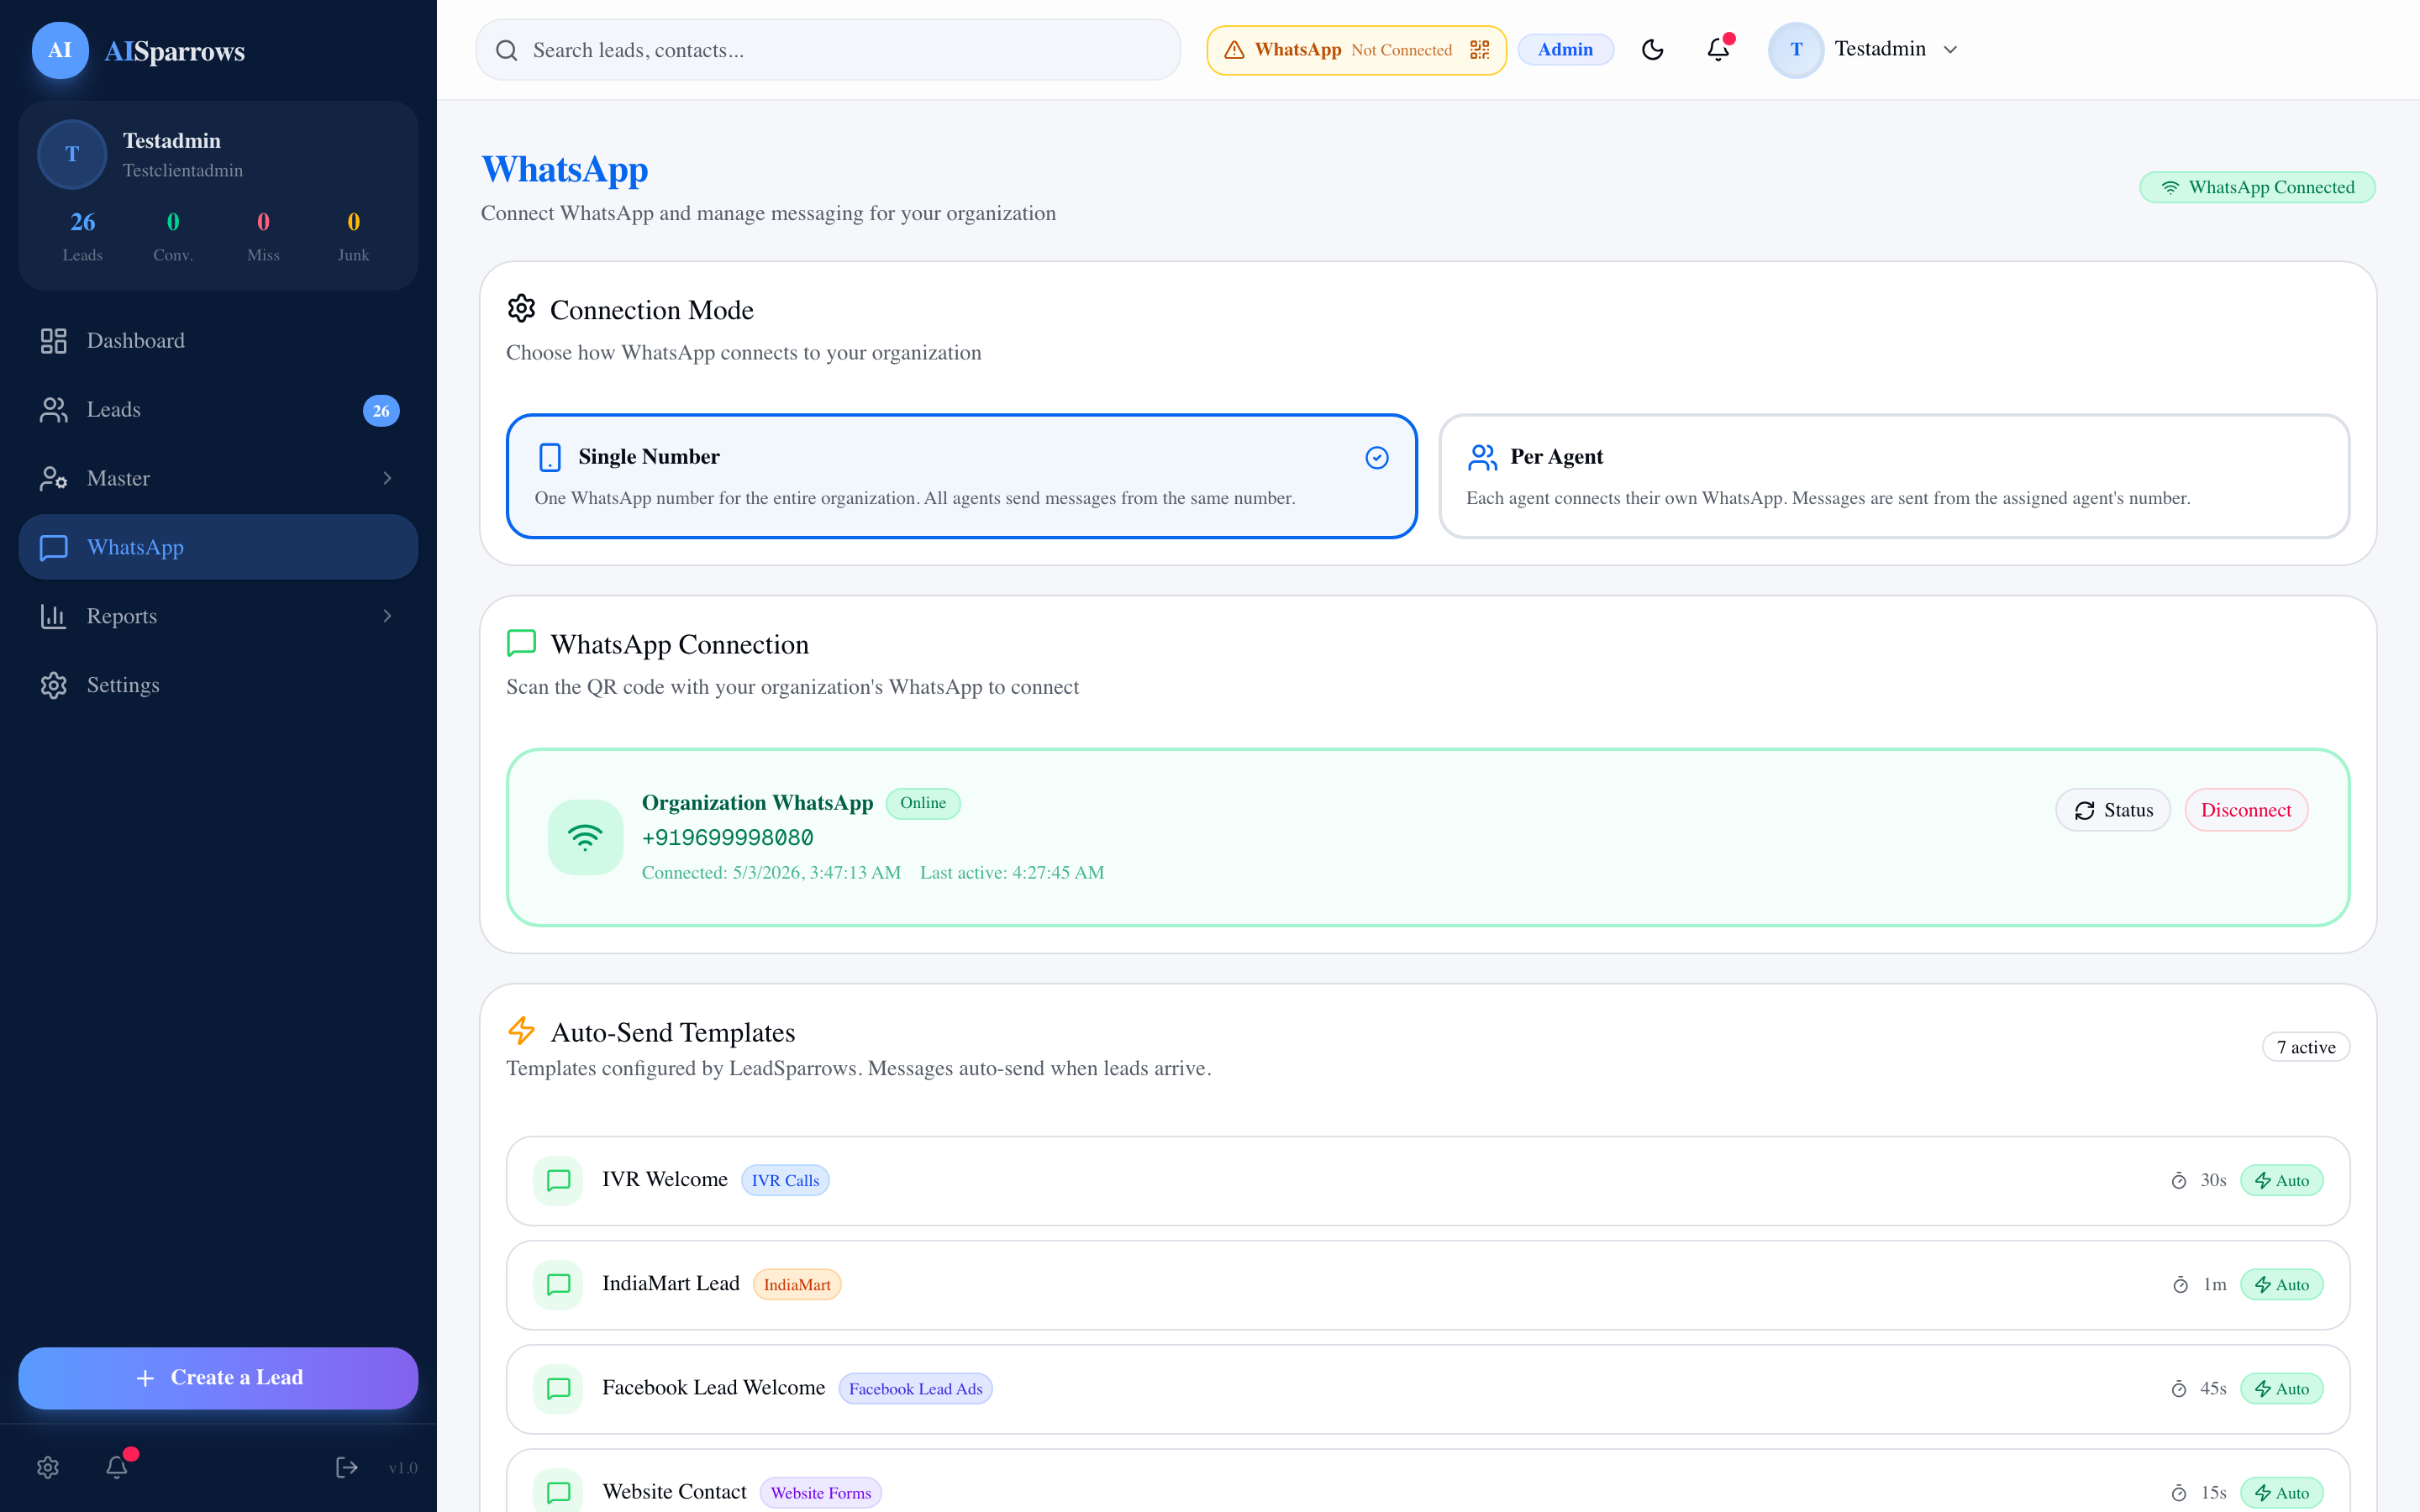2420x1512 pixels.
Task: Click the people icon beside Per Agent
Action: pos(1482,458)
